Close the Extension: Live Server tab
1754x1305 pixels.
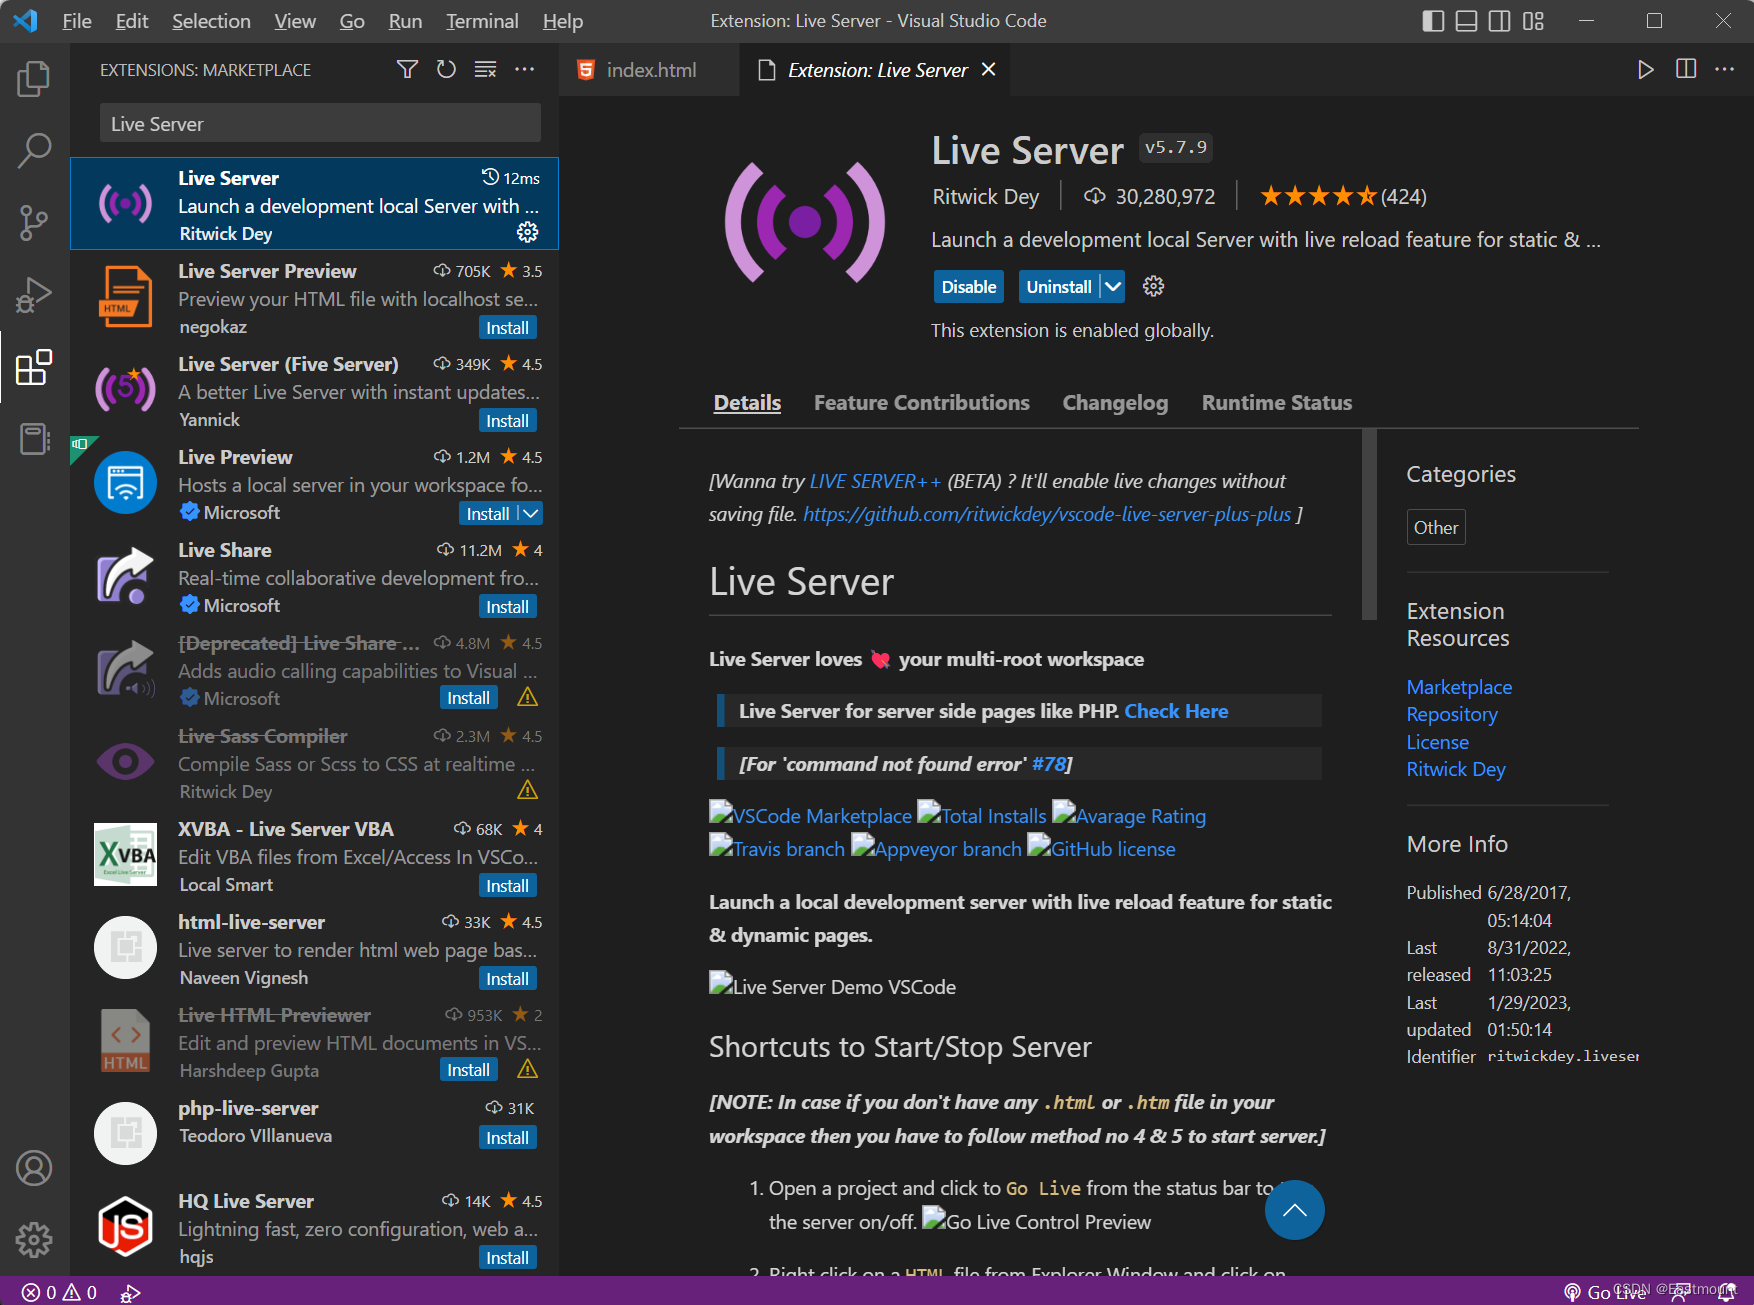(x=988, y=69)
